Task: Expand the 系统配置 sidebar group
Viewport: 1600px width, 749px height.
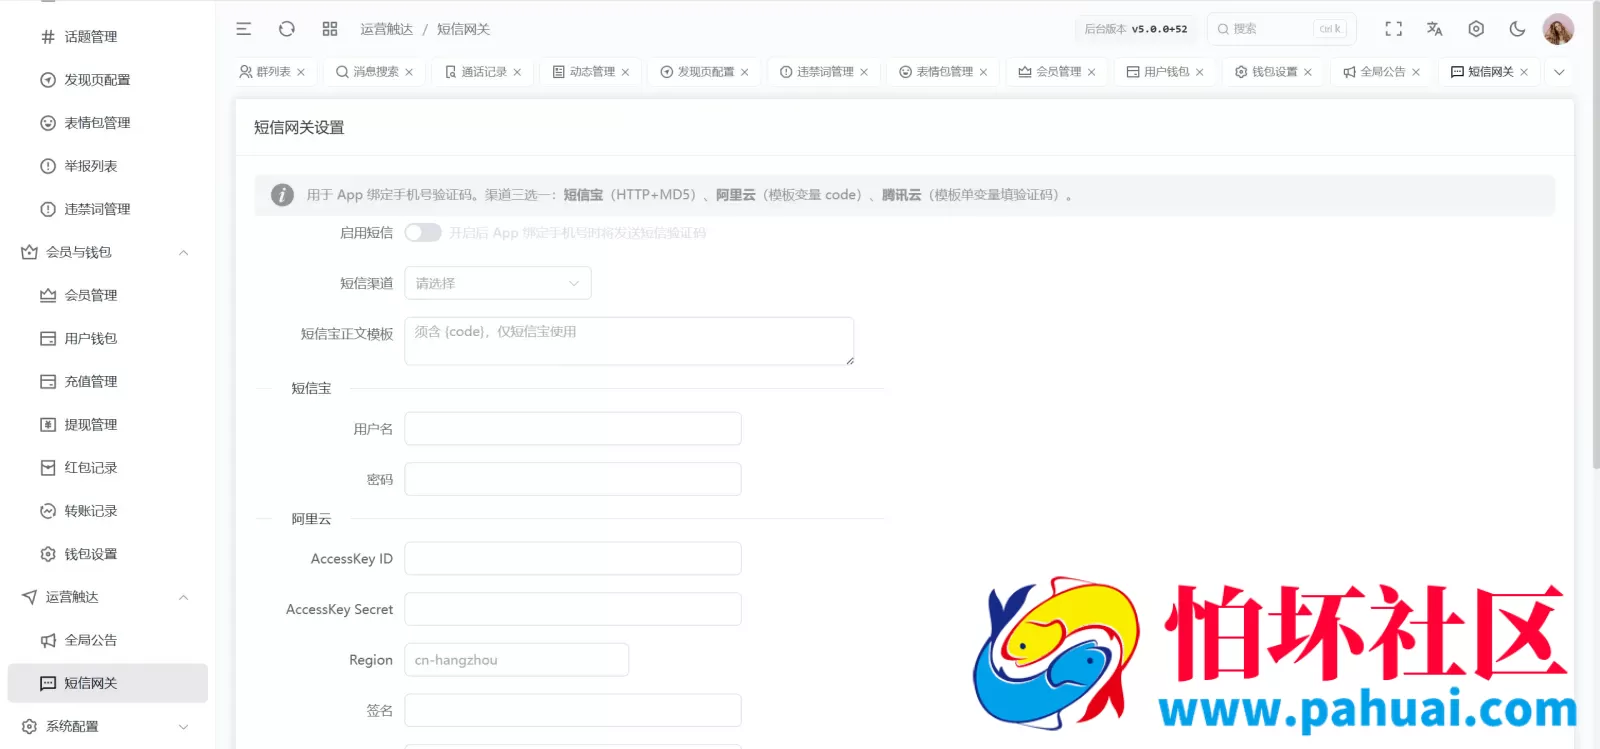Action: tap(108, 726)
